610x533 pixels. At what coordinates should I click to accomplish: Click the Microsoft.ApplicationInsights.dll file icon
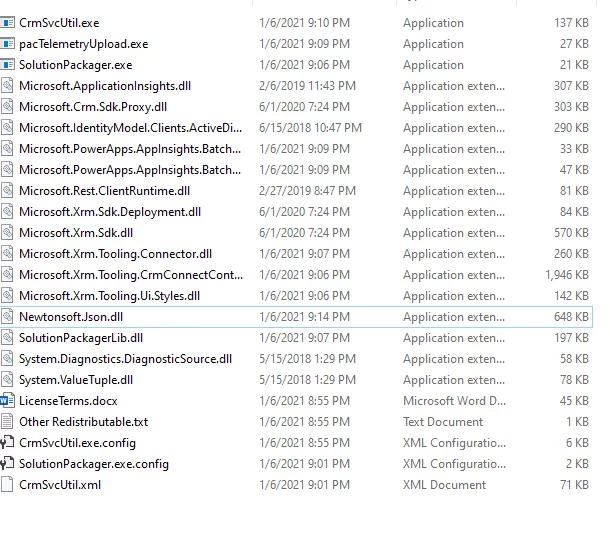(x=7, y=86)
